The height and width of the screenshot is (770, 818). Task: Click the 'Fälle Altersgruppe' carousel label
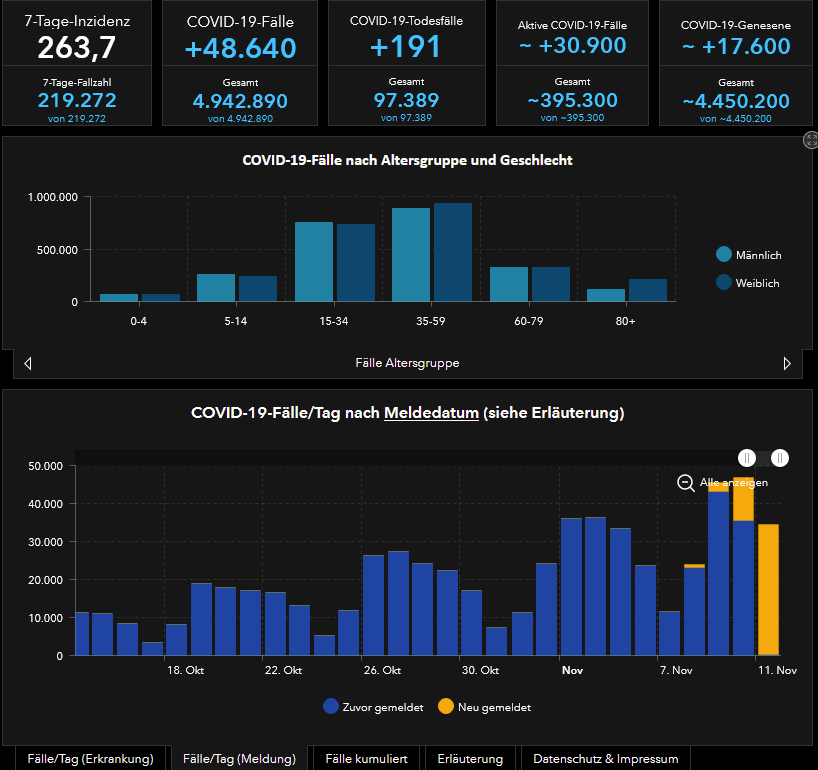click(x=407, y=363)
